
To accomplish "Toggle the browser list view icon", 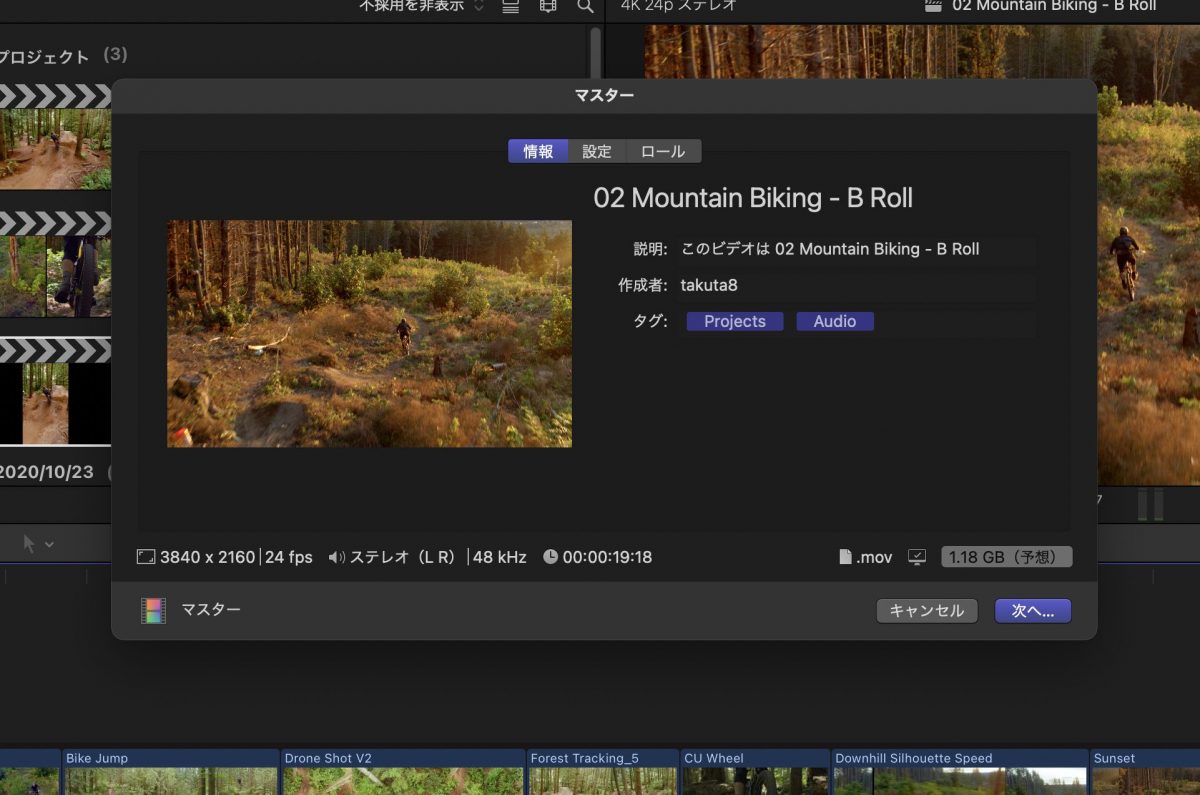I will pyautogui.click(x=511, y=6).
